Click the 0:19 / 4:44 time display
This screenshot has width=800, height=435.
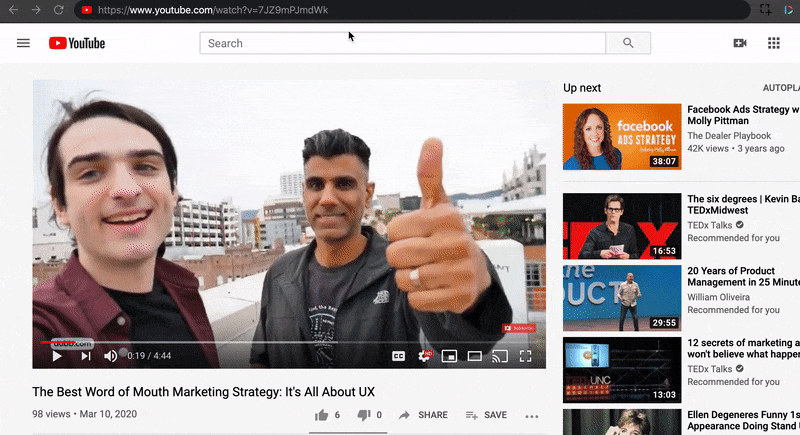click(149, 356)
